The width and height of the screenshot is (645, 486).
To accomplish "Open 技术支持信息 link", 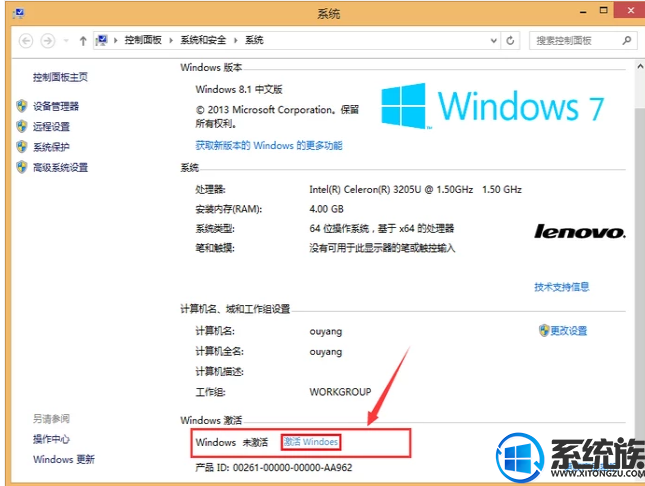I will 561,287.
